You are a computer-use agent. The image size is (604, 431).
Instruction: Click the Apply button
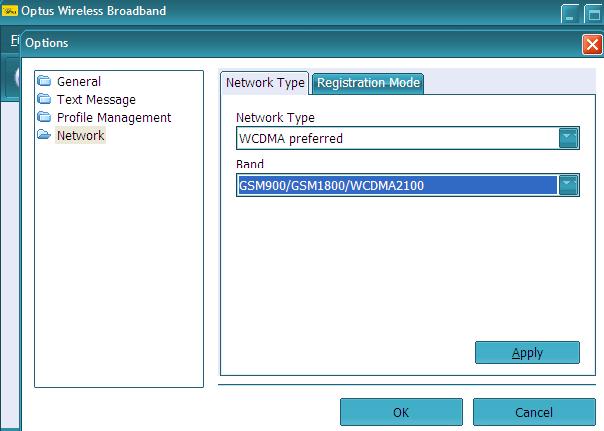(x=527, y=352)
